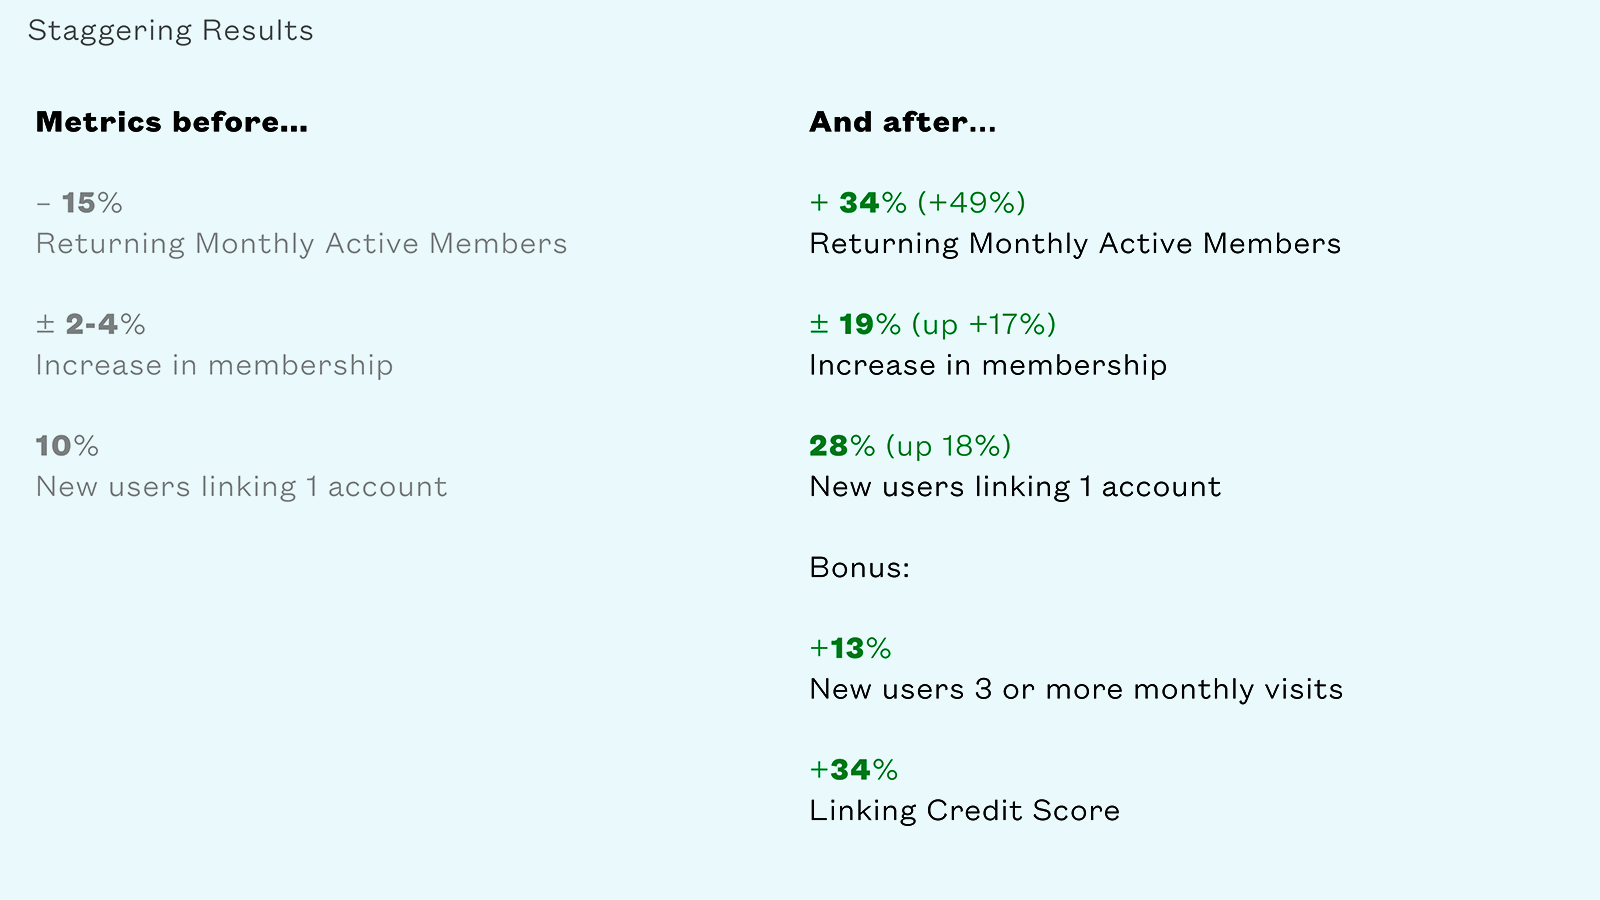The image size is (1600, 900).
Task: Click grey 'Returning Monthly Active Members' label
Action: coord(302,244)
